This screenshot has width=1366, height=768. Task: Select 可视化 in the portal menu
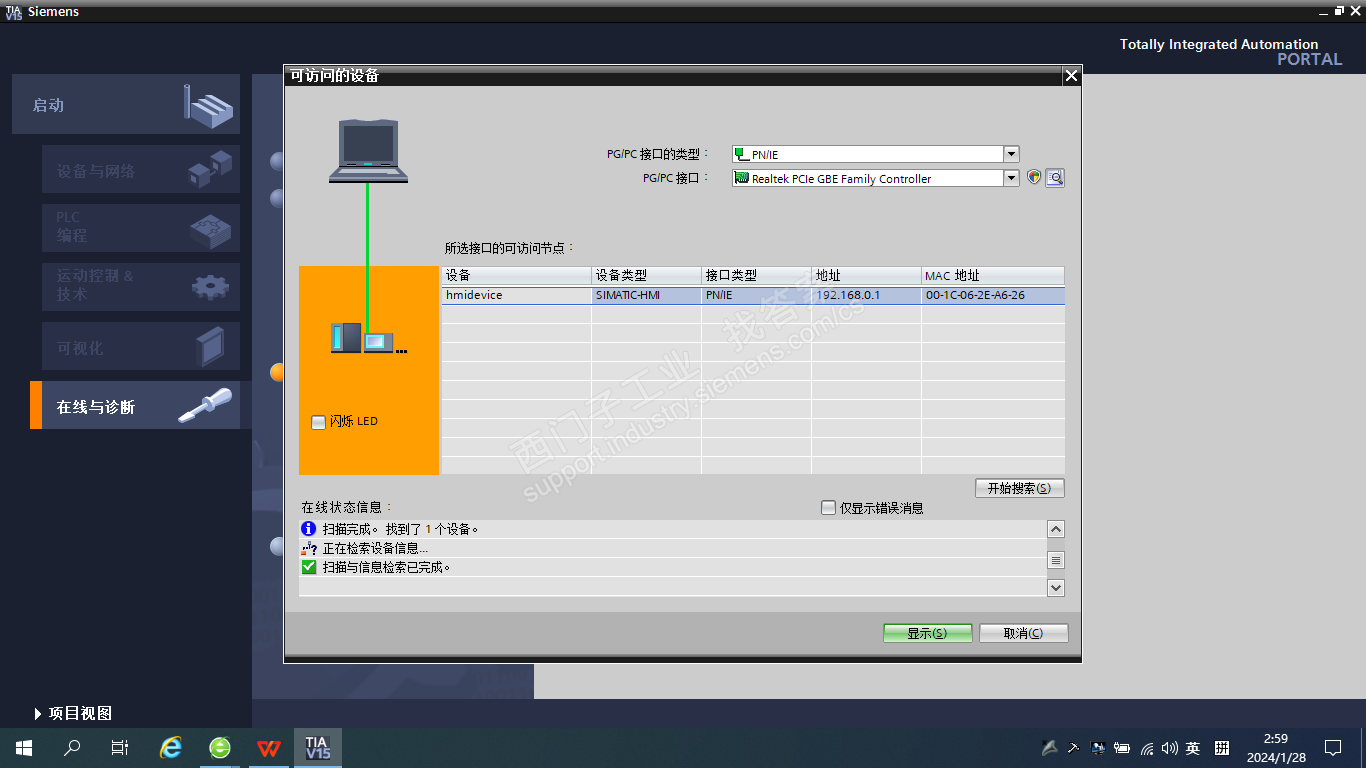[x=141, y=346]
